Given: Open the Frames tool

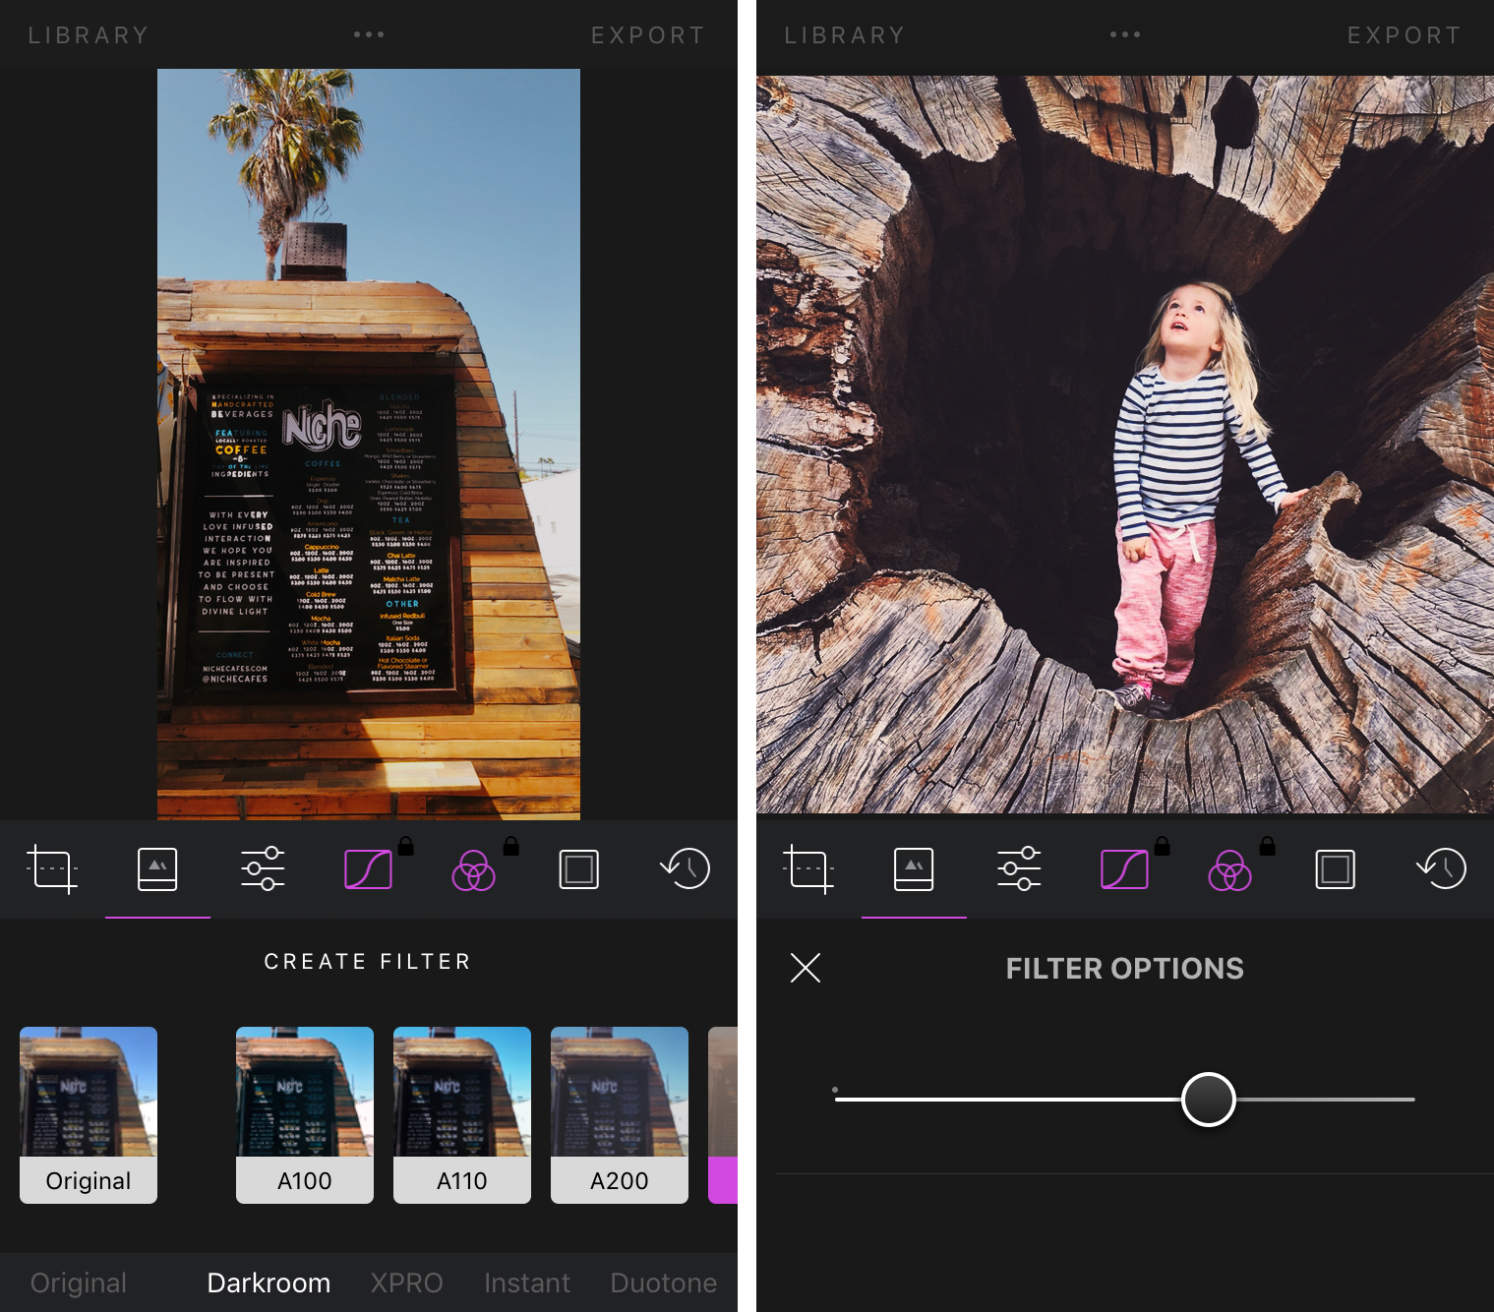Looking at the screenshot, I should [x=579, y=868].
